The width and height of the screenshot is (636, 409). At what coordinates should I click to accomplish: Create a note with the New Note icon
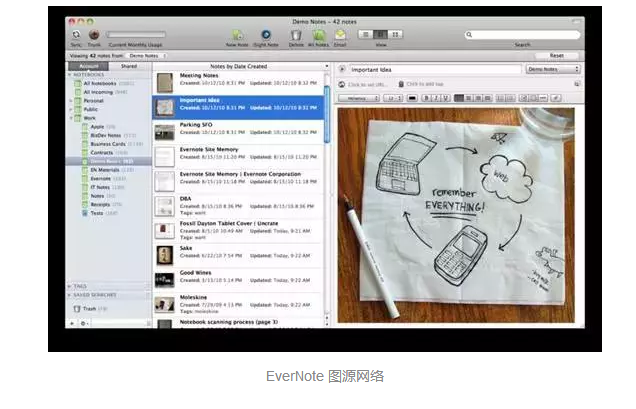click(237, 35)
